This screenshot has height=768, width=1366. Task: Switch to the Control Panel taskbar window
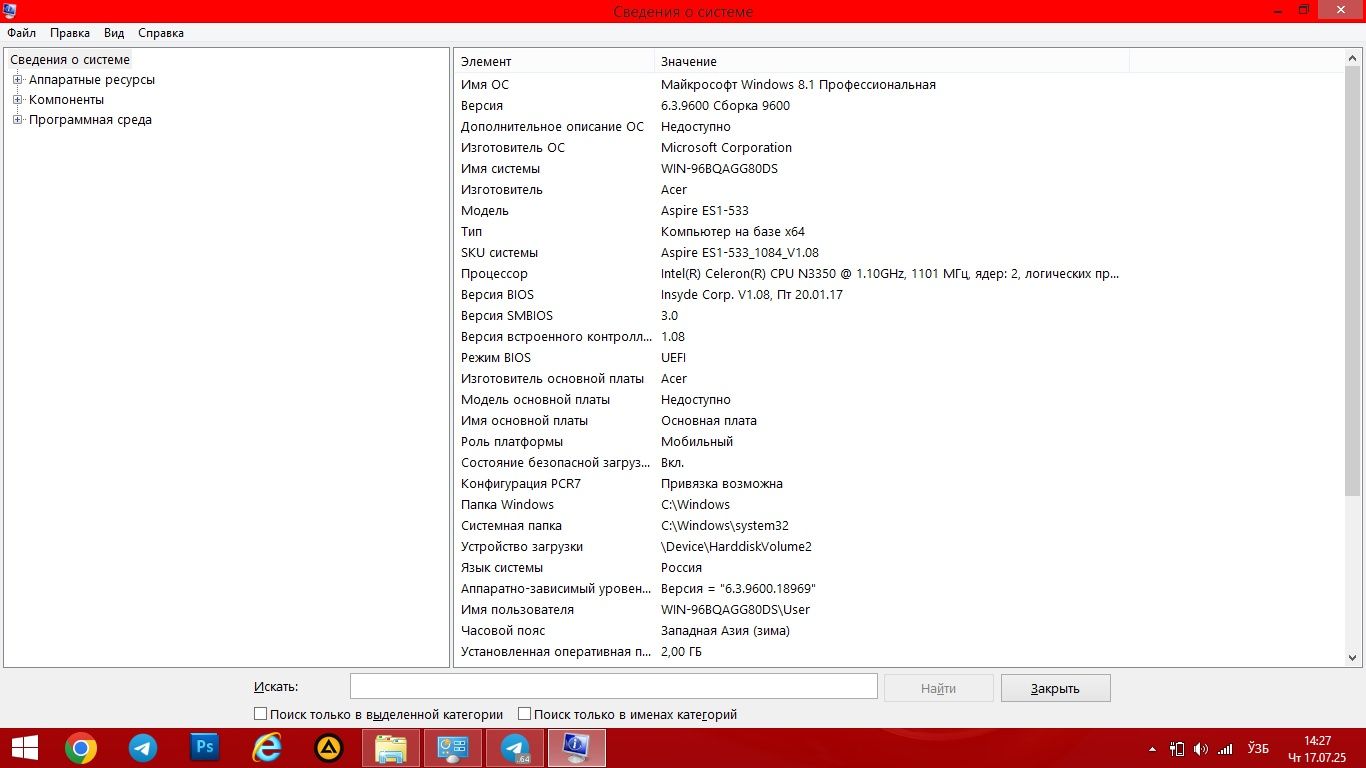[x=453, y=747]
